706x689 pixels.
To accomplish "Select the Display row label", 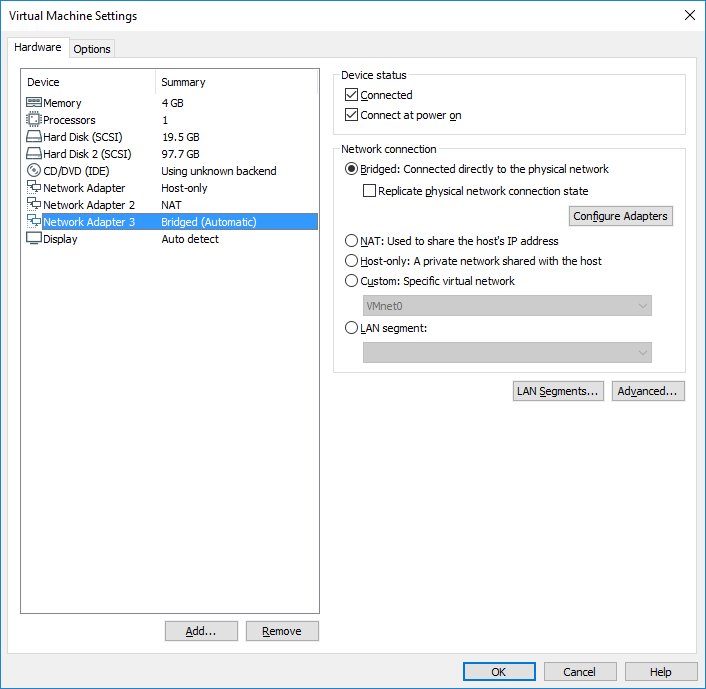I will 60,239.
